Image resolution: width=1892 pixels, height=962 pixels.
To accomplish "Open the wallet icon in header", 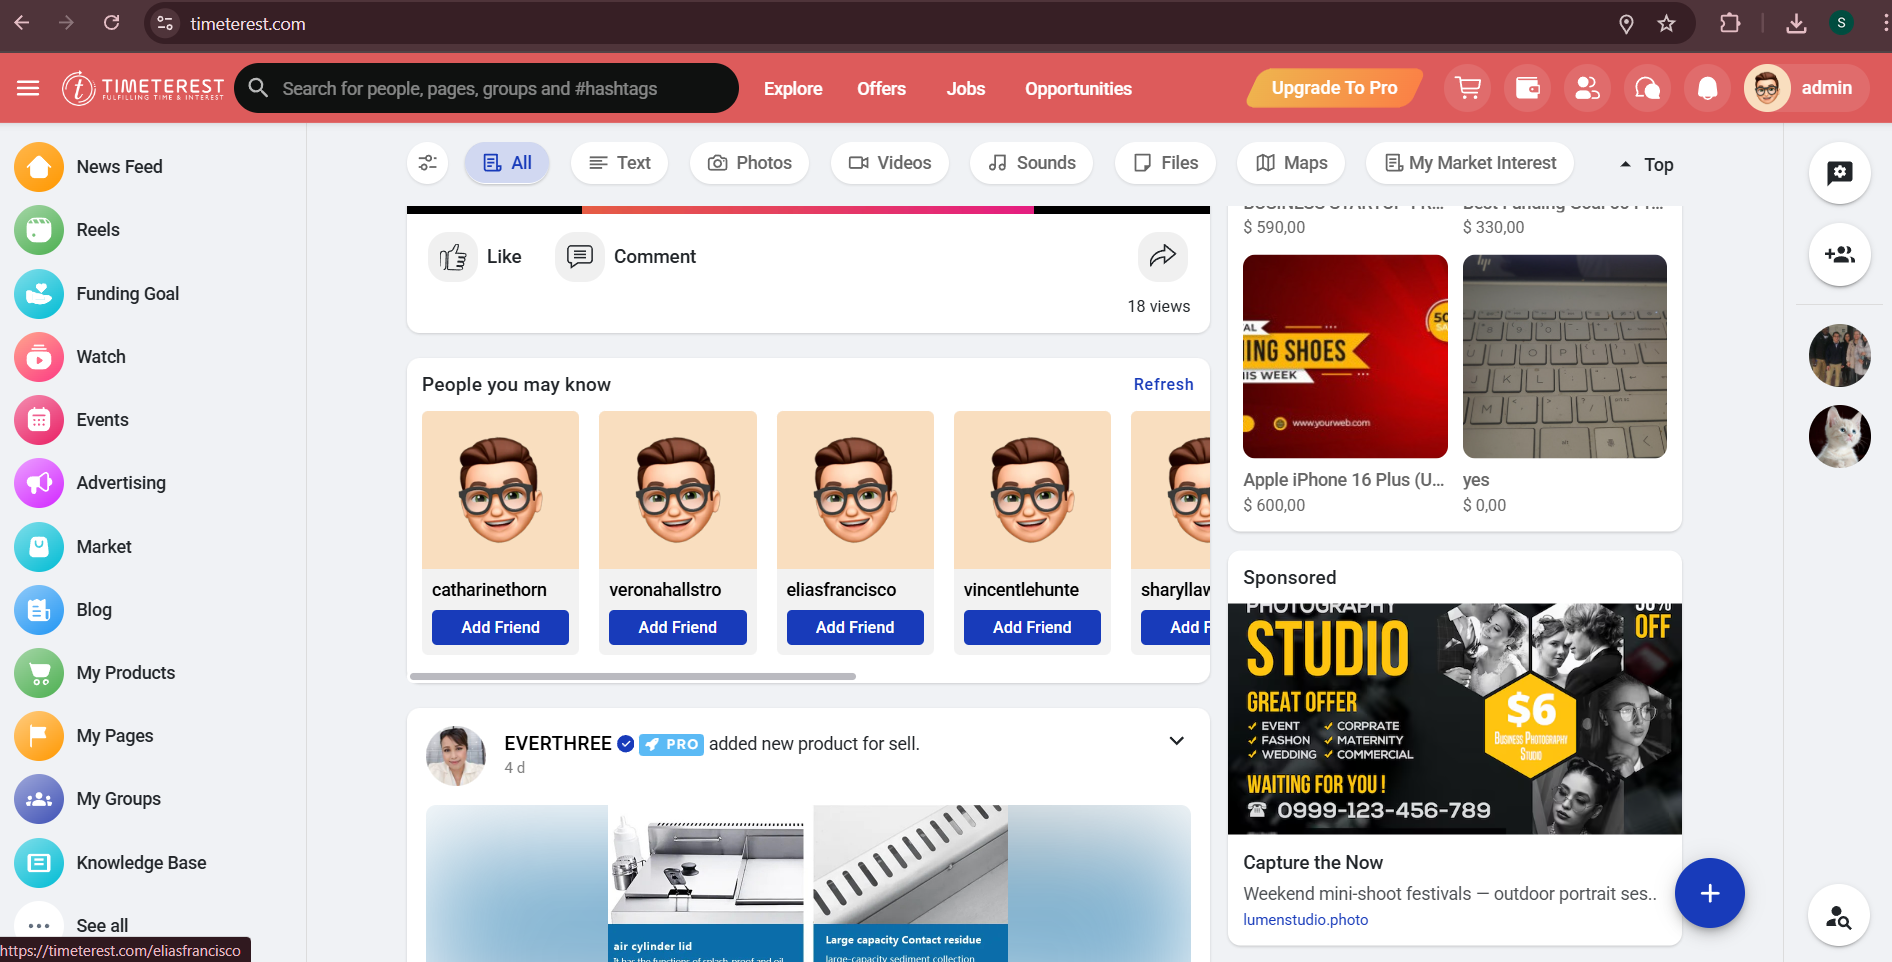I will [1528, 88].
